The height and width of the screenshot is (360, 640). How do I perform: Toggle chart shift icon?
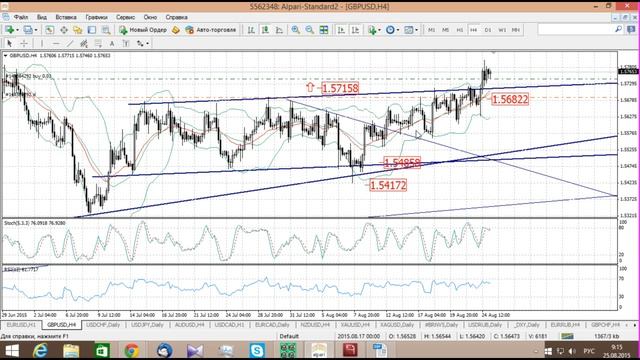click(355, 30)
